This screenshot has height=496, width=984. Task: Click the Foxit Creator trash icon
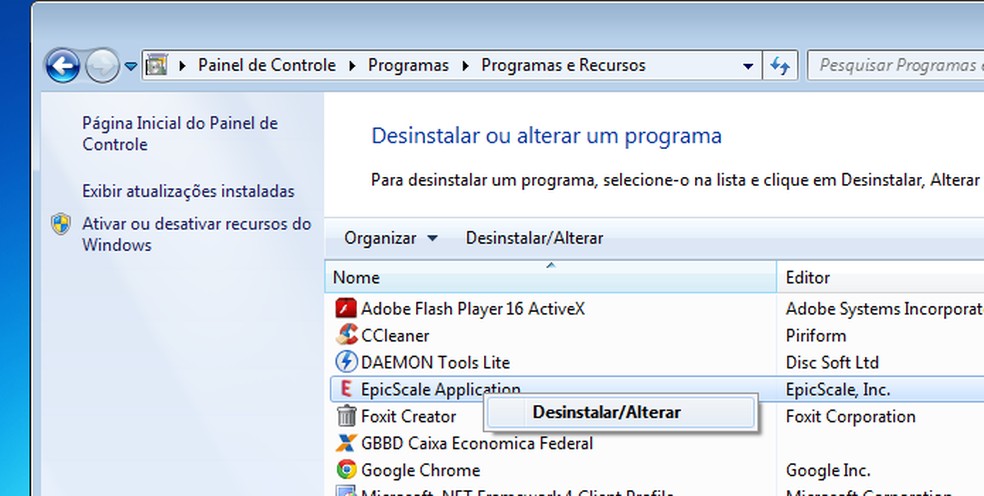pos(346,416)
